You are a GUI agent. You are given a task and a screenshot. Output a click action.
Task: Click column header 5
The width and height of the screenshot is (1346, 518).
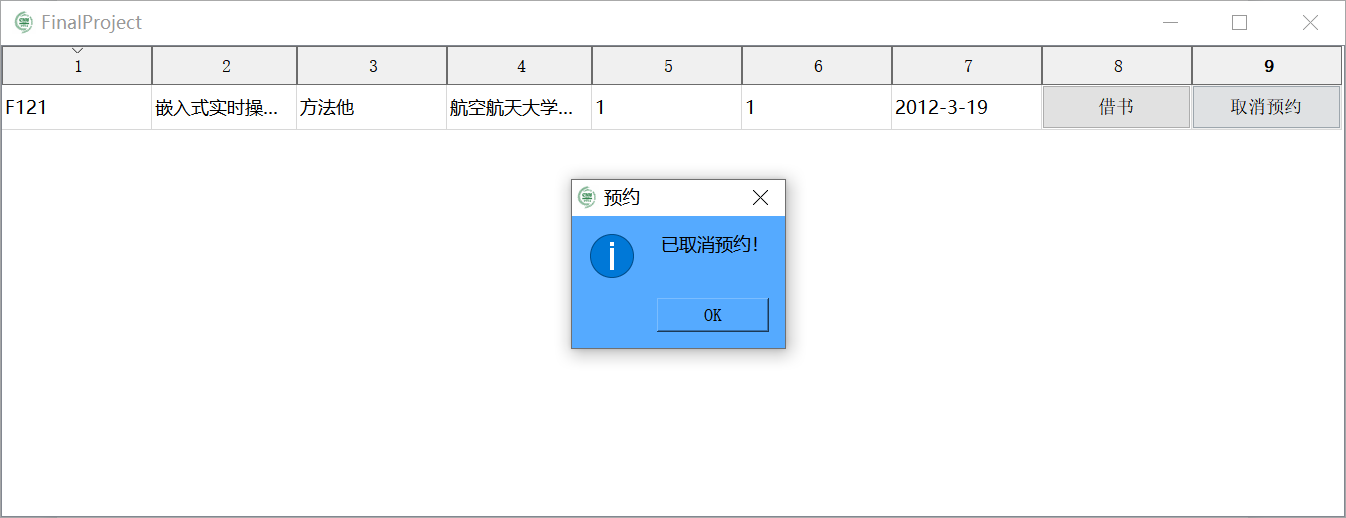[x=667, y=66]
